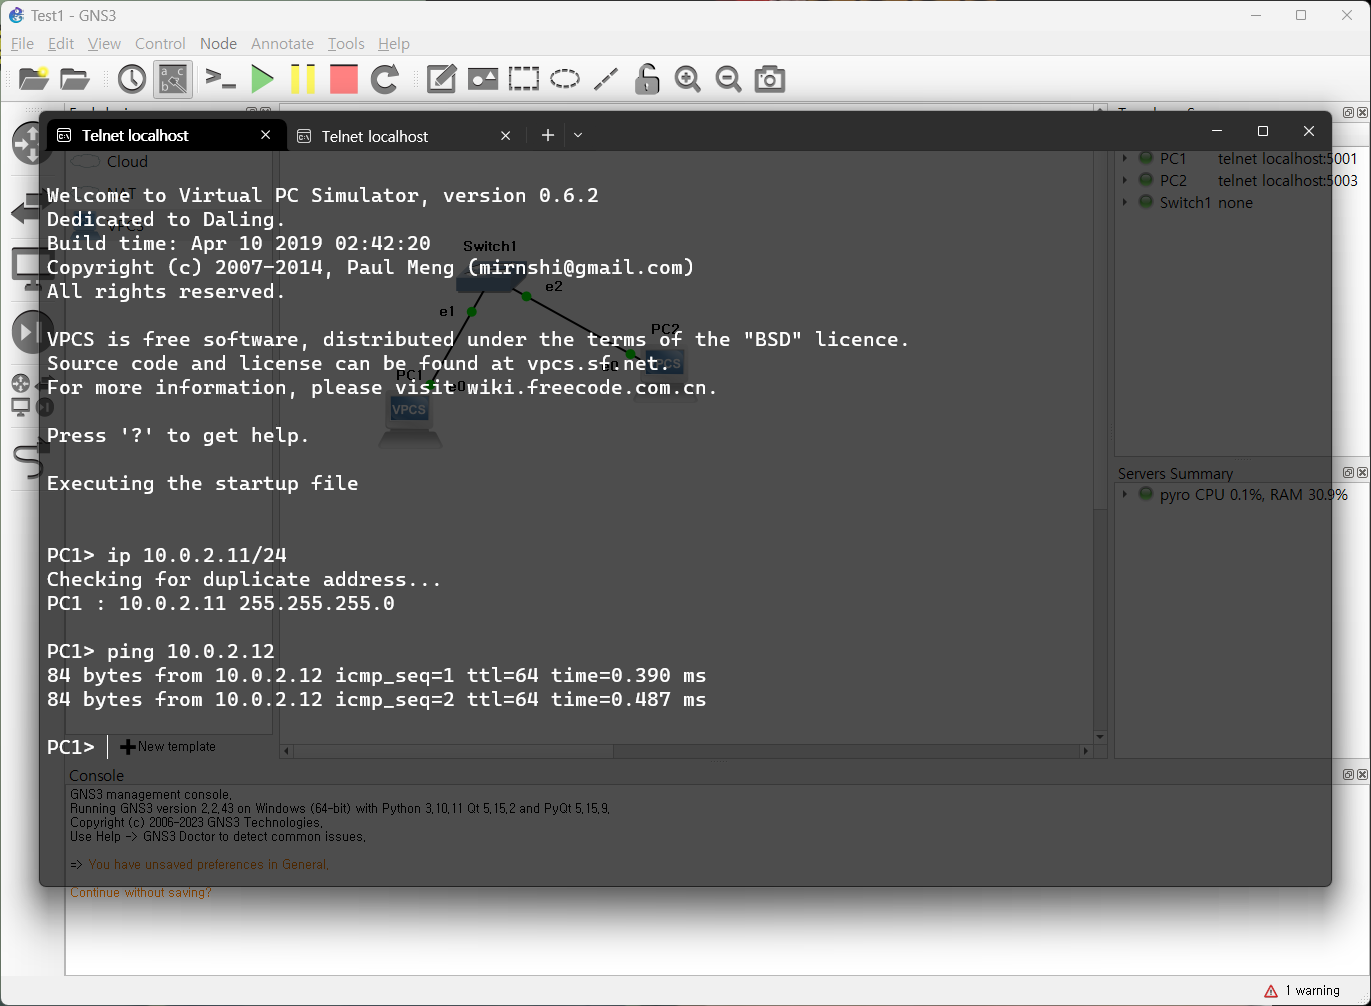This screenshot has height=1006, width=1371.
Task: Maximize the Telnet terminal window
Action: point(1263,131)
